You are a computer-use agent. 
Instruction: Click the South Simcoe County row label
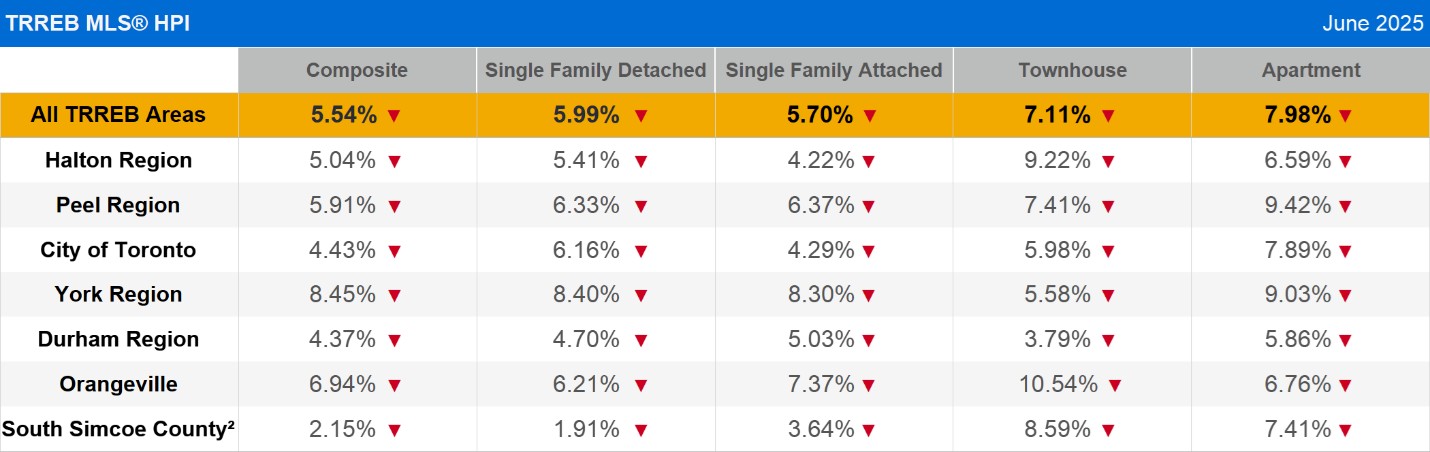(118, 429)
